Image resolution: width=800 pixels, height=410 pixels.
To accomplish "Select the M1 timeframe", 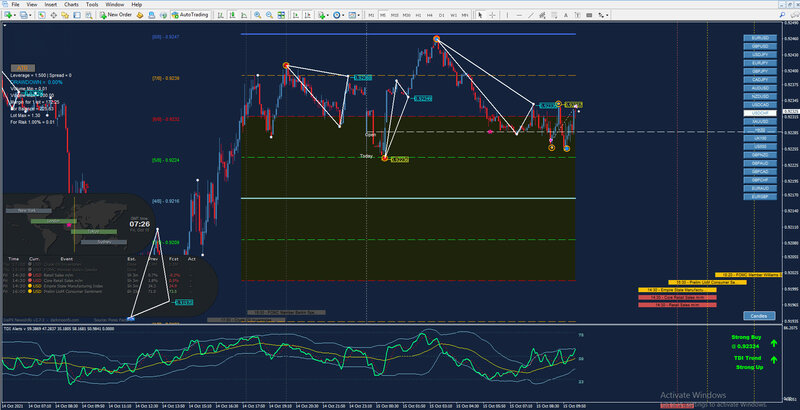I will [371, 15].
